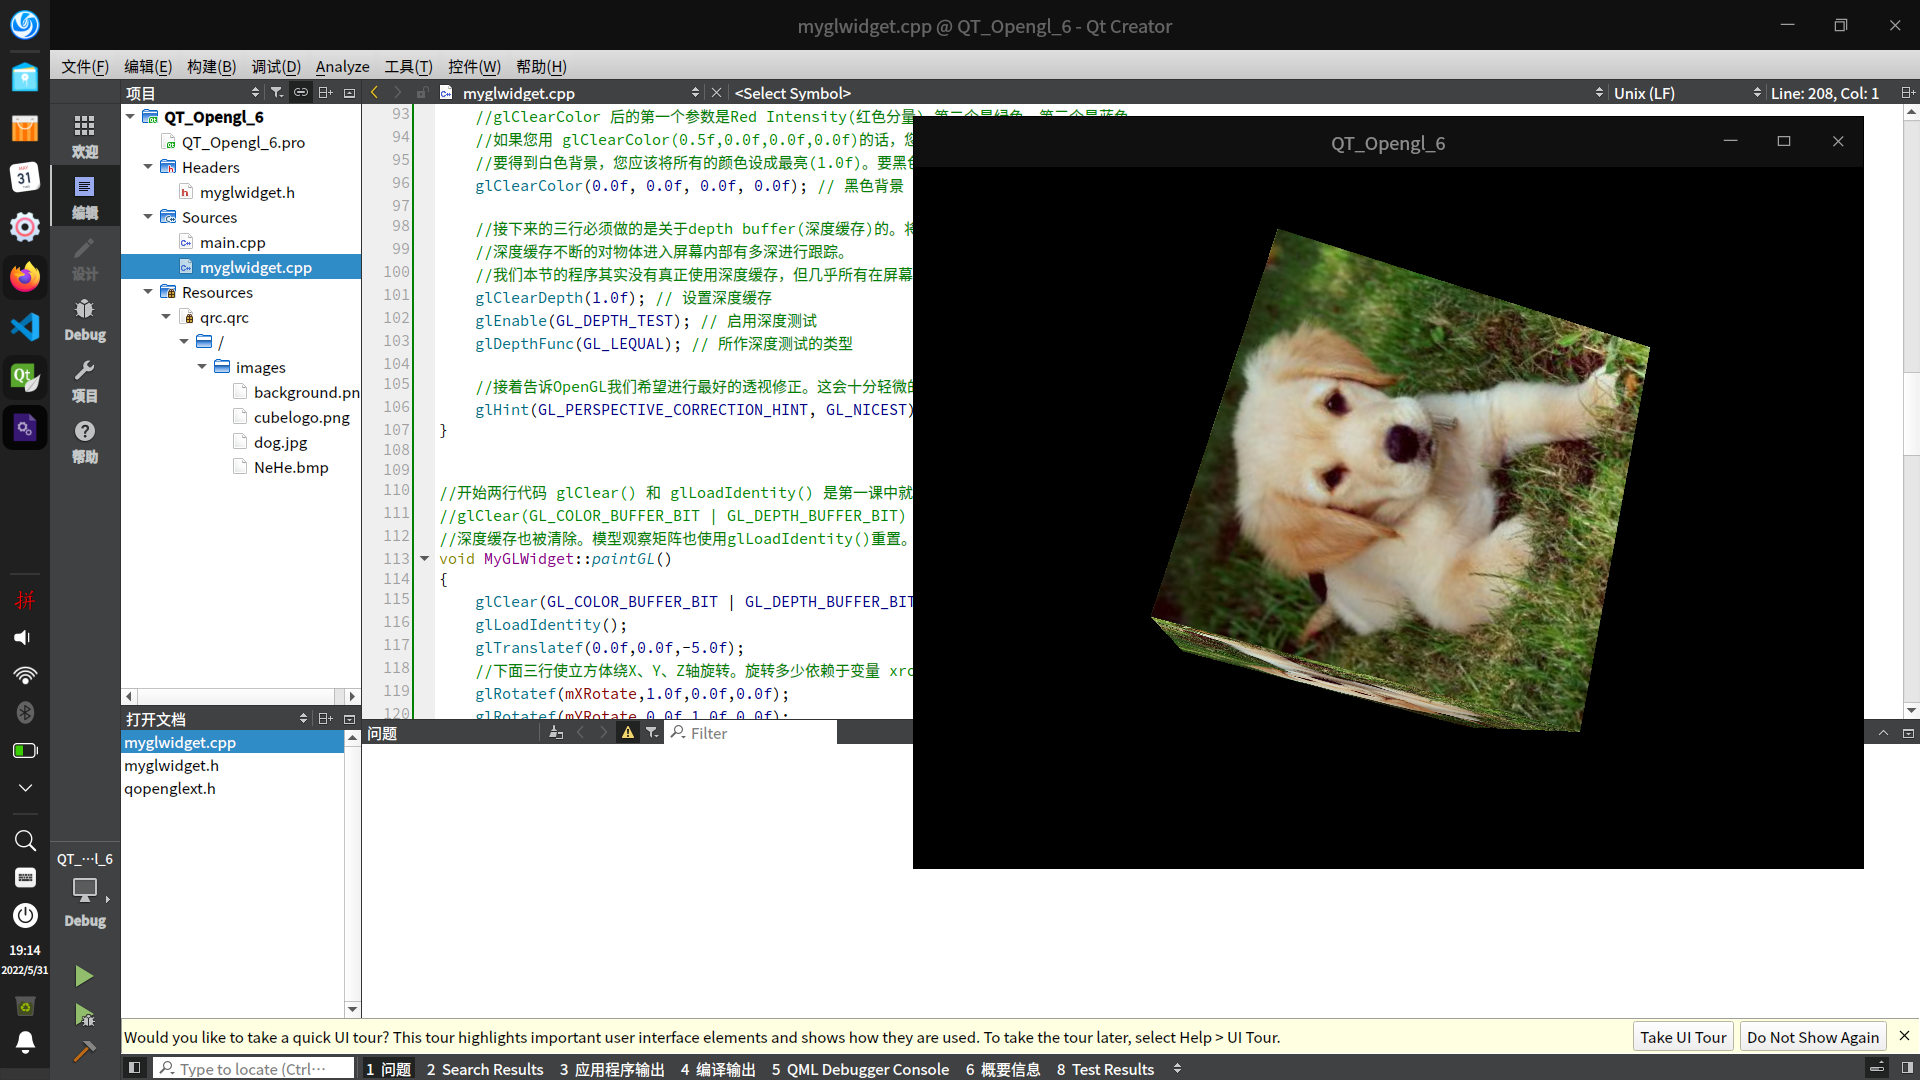Open Visual Studio Code from the dock
Image resolution: width=1920 pixels, height=1080 pixels.
(x=25, y=326)
